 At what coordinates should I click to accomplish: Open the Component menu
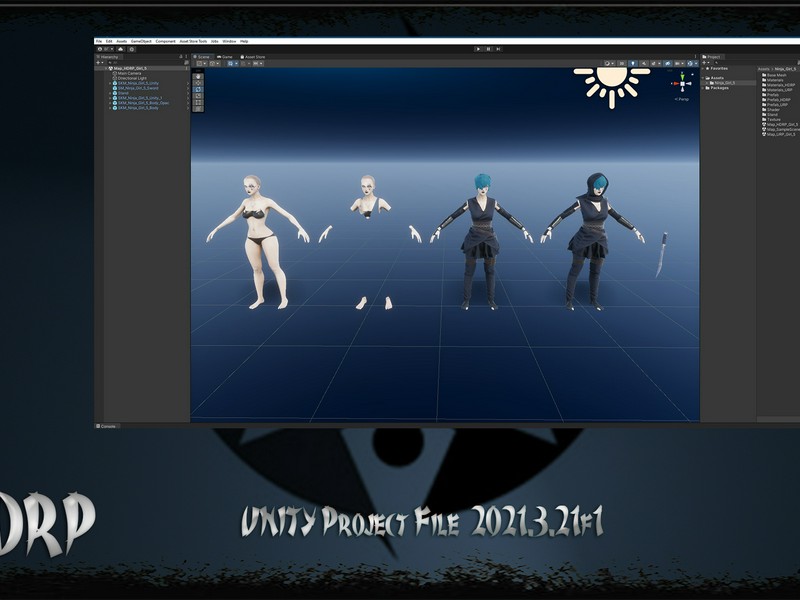pyautogui.click(x=165, y=41)
